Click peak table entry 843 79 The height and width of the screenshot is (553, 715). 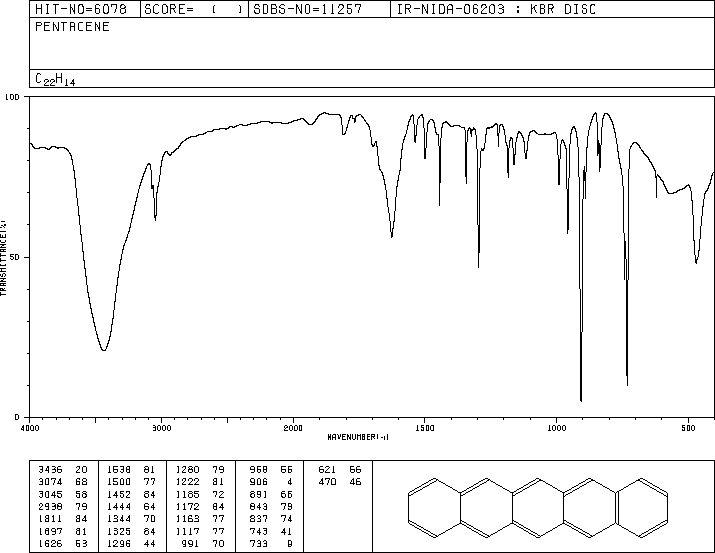[271, 506]
